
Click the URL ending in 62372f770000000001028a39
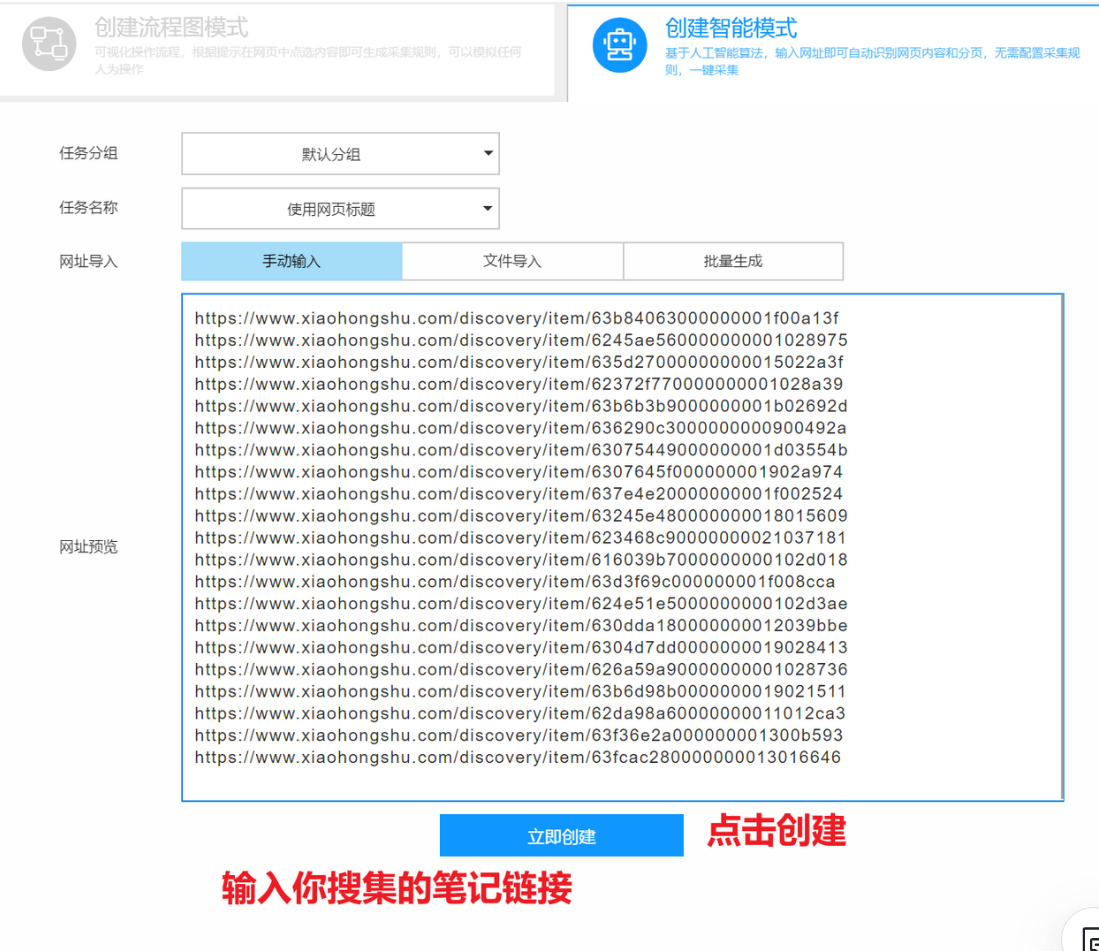click(519, 384)
